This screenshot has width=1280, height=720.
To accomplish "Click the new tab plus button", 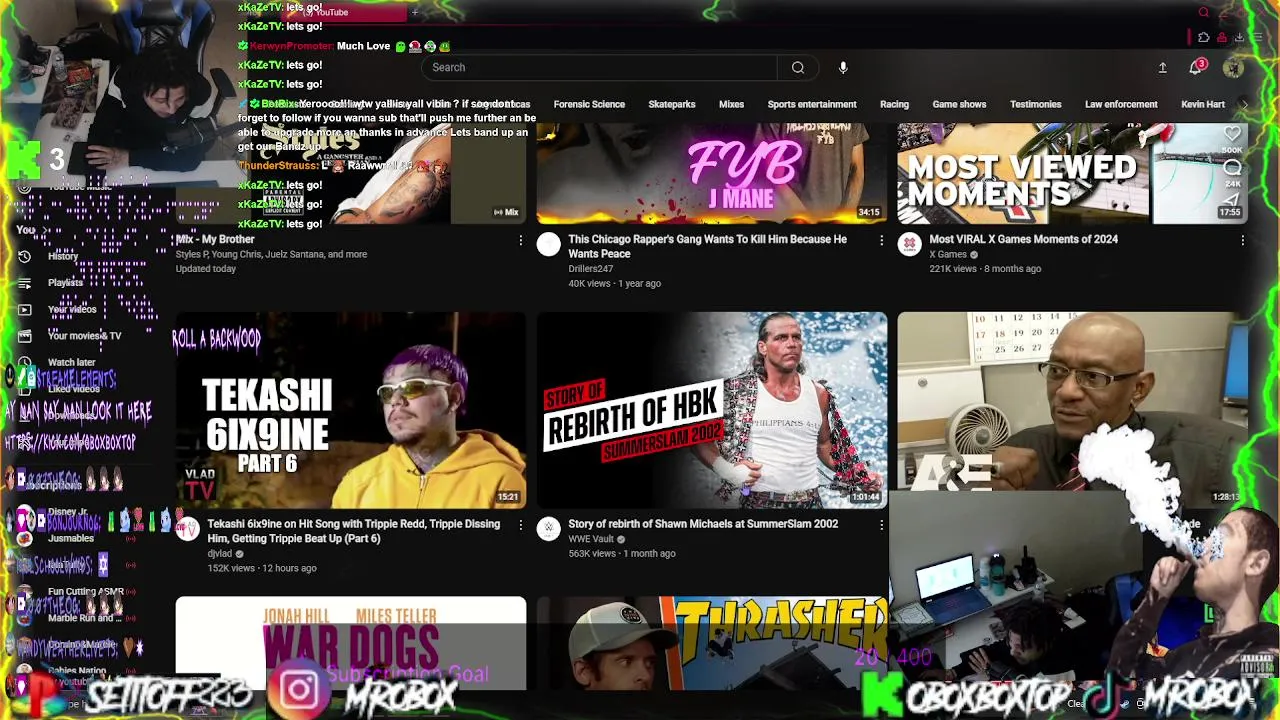I will (414, 13).
